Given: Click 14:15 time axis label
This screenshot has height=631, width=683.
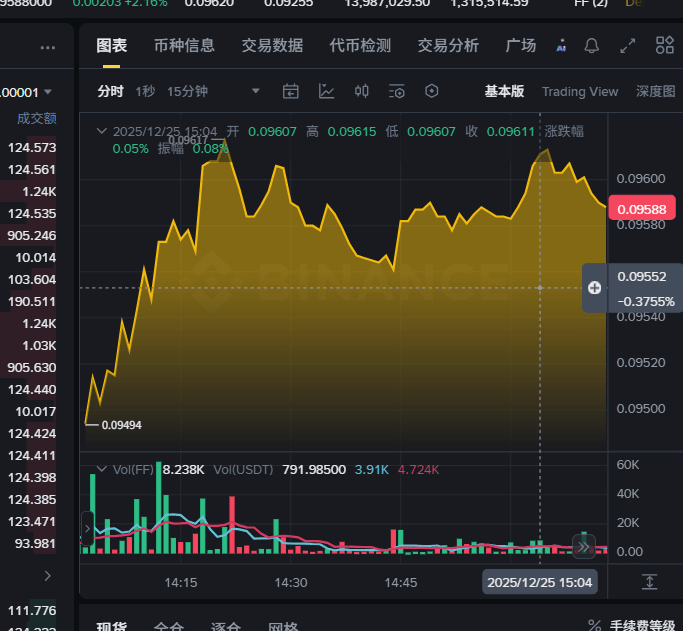Looking at the screenshot, I should [181, 583].
